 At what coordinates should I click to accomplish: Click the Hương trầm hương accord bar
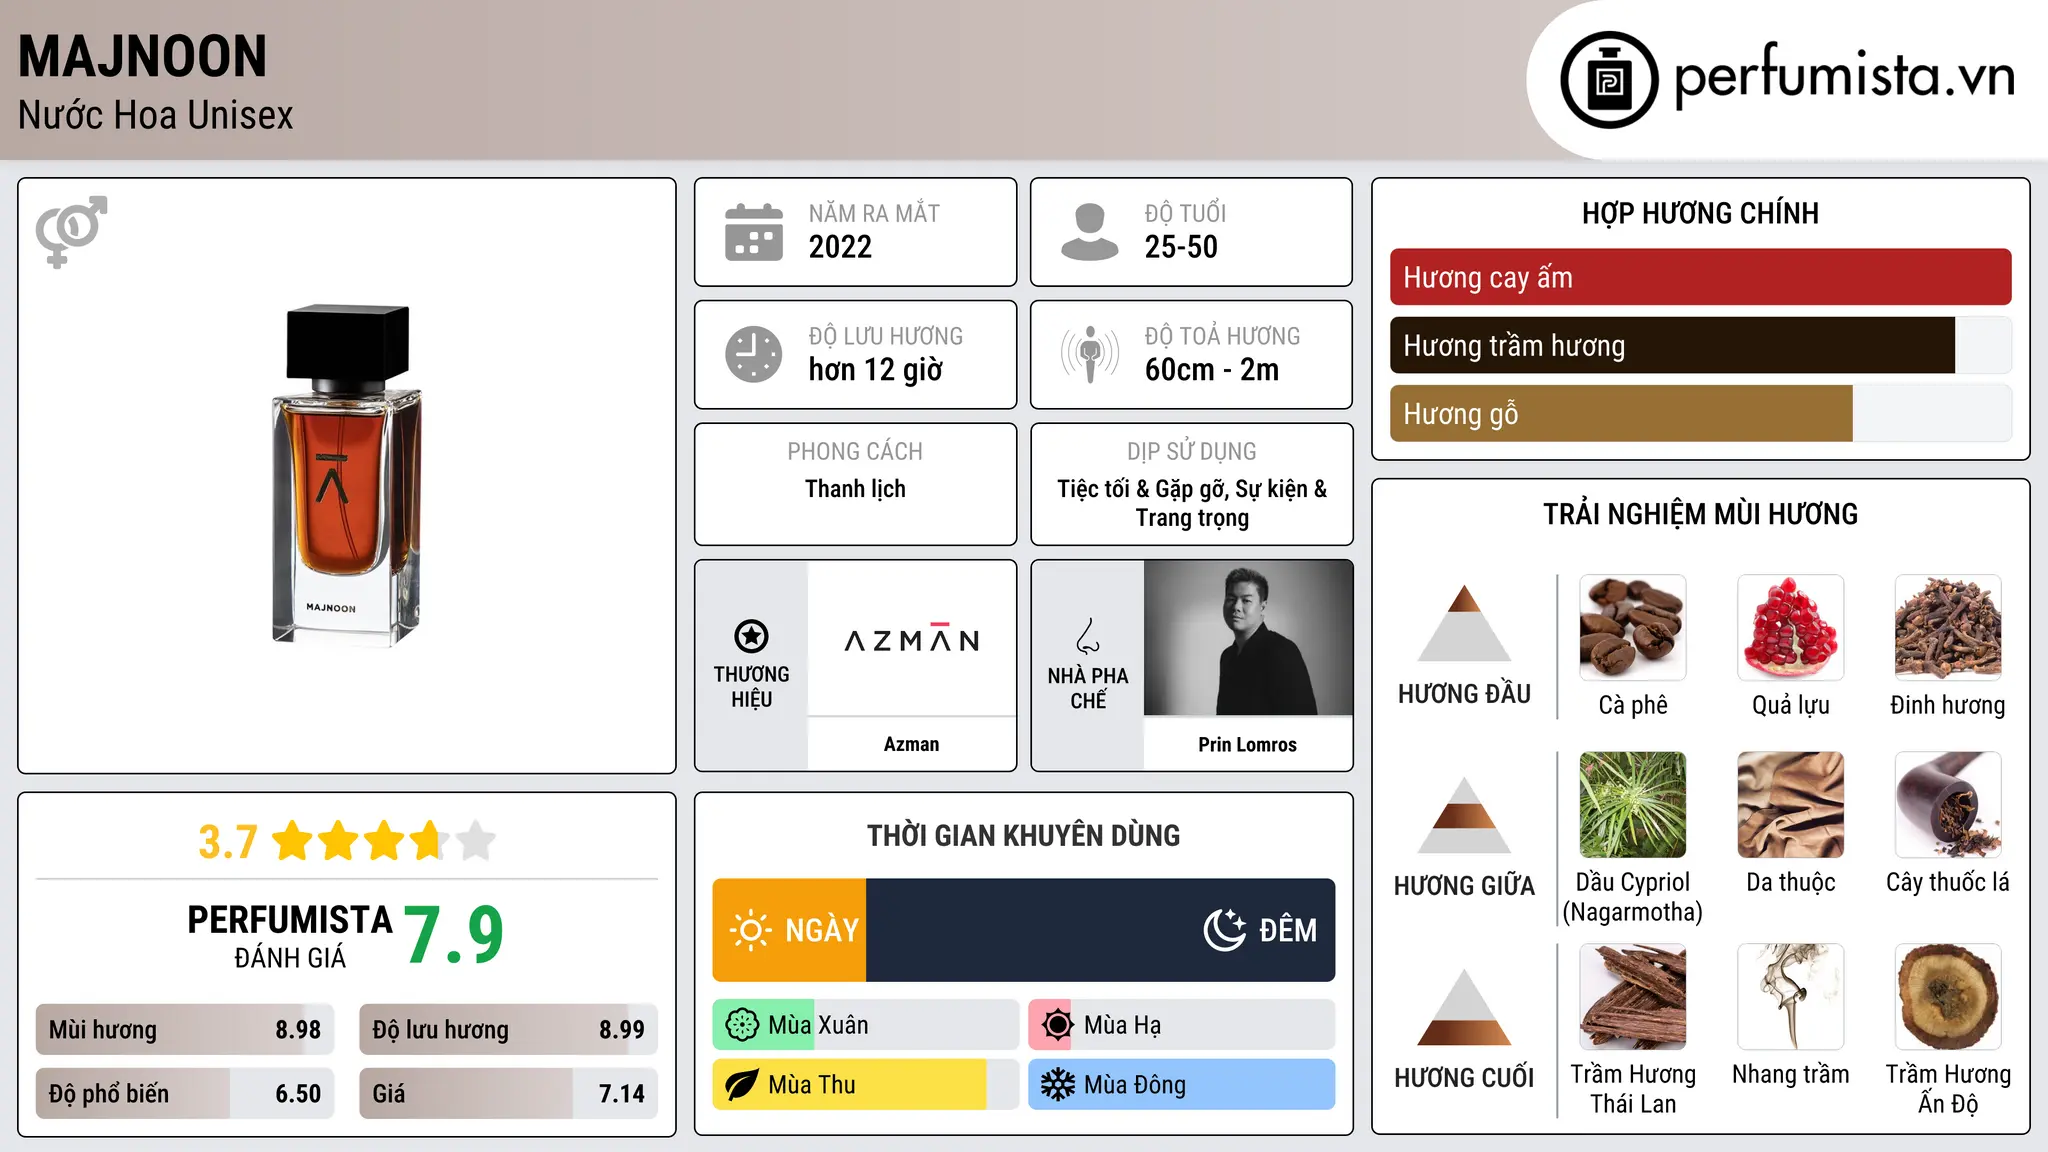tap(1701, 345)
